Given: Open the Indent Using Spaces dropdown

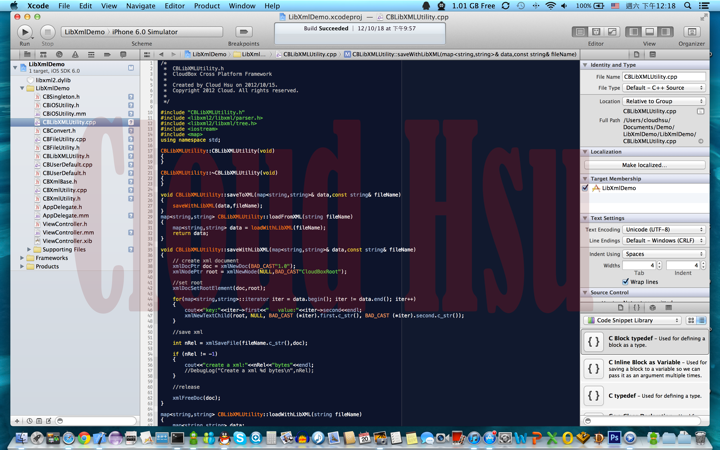Looking at the screenshot, I should (664, 254).
